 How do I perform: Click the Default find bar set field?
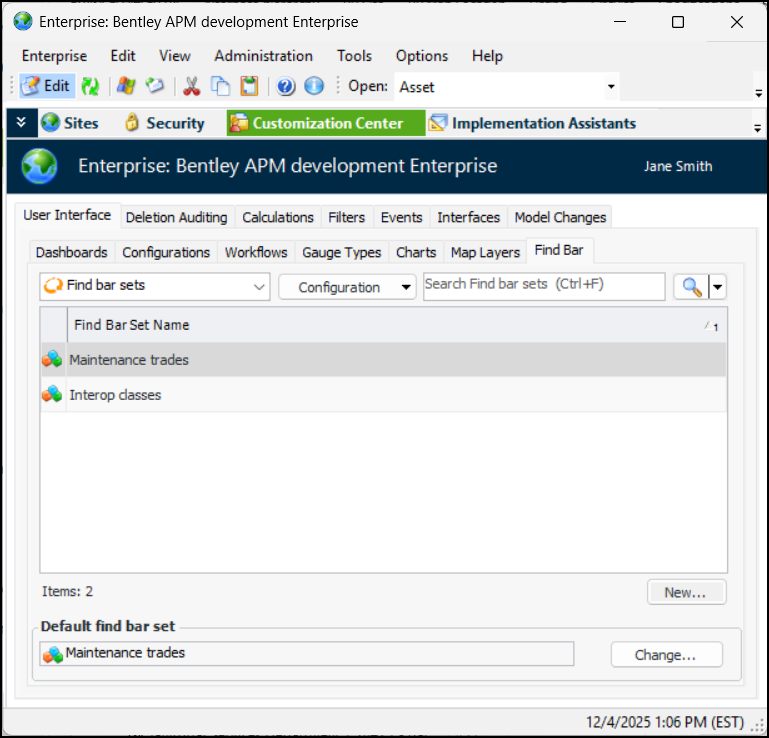307,654
